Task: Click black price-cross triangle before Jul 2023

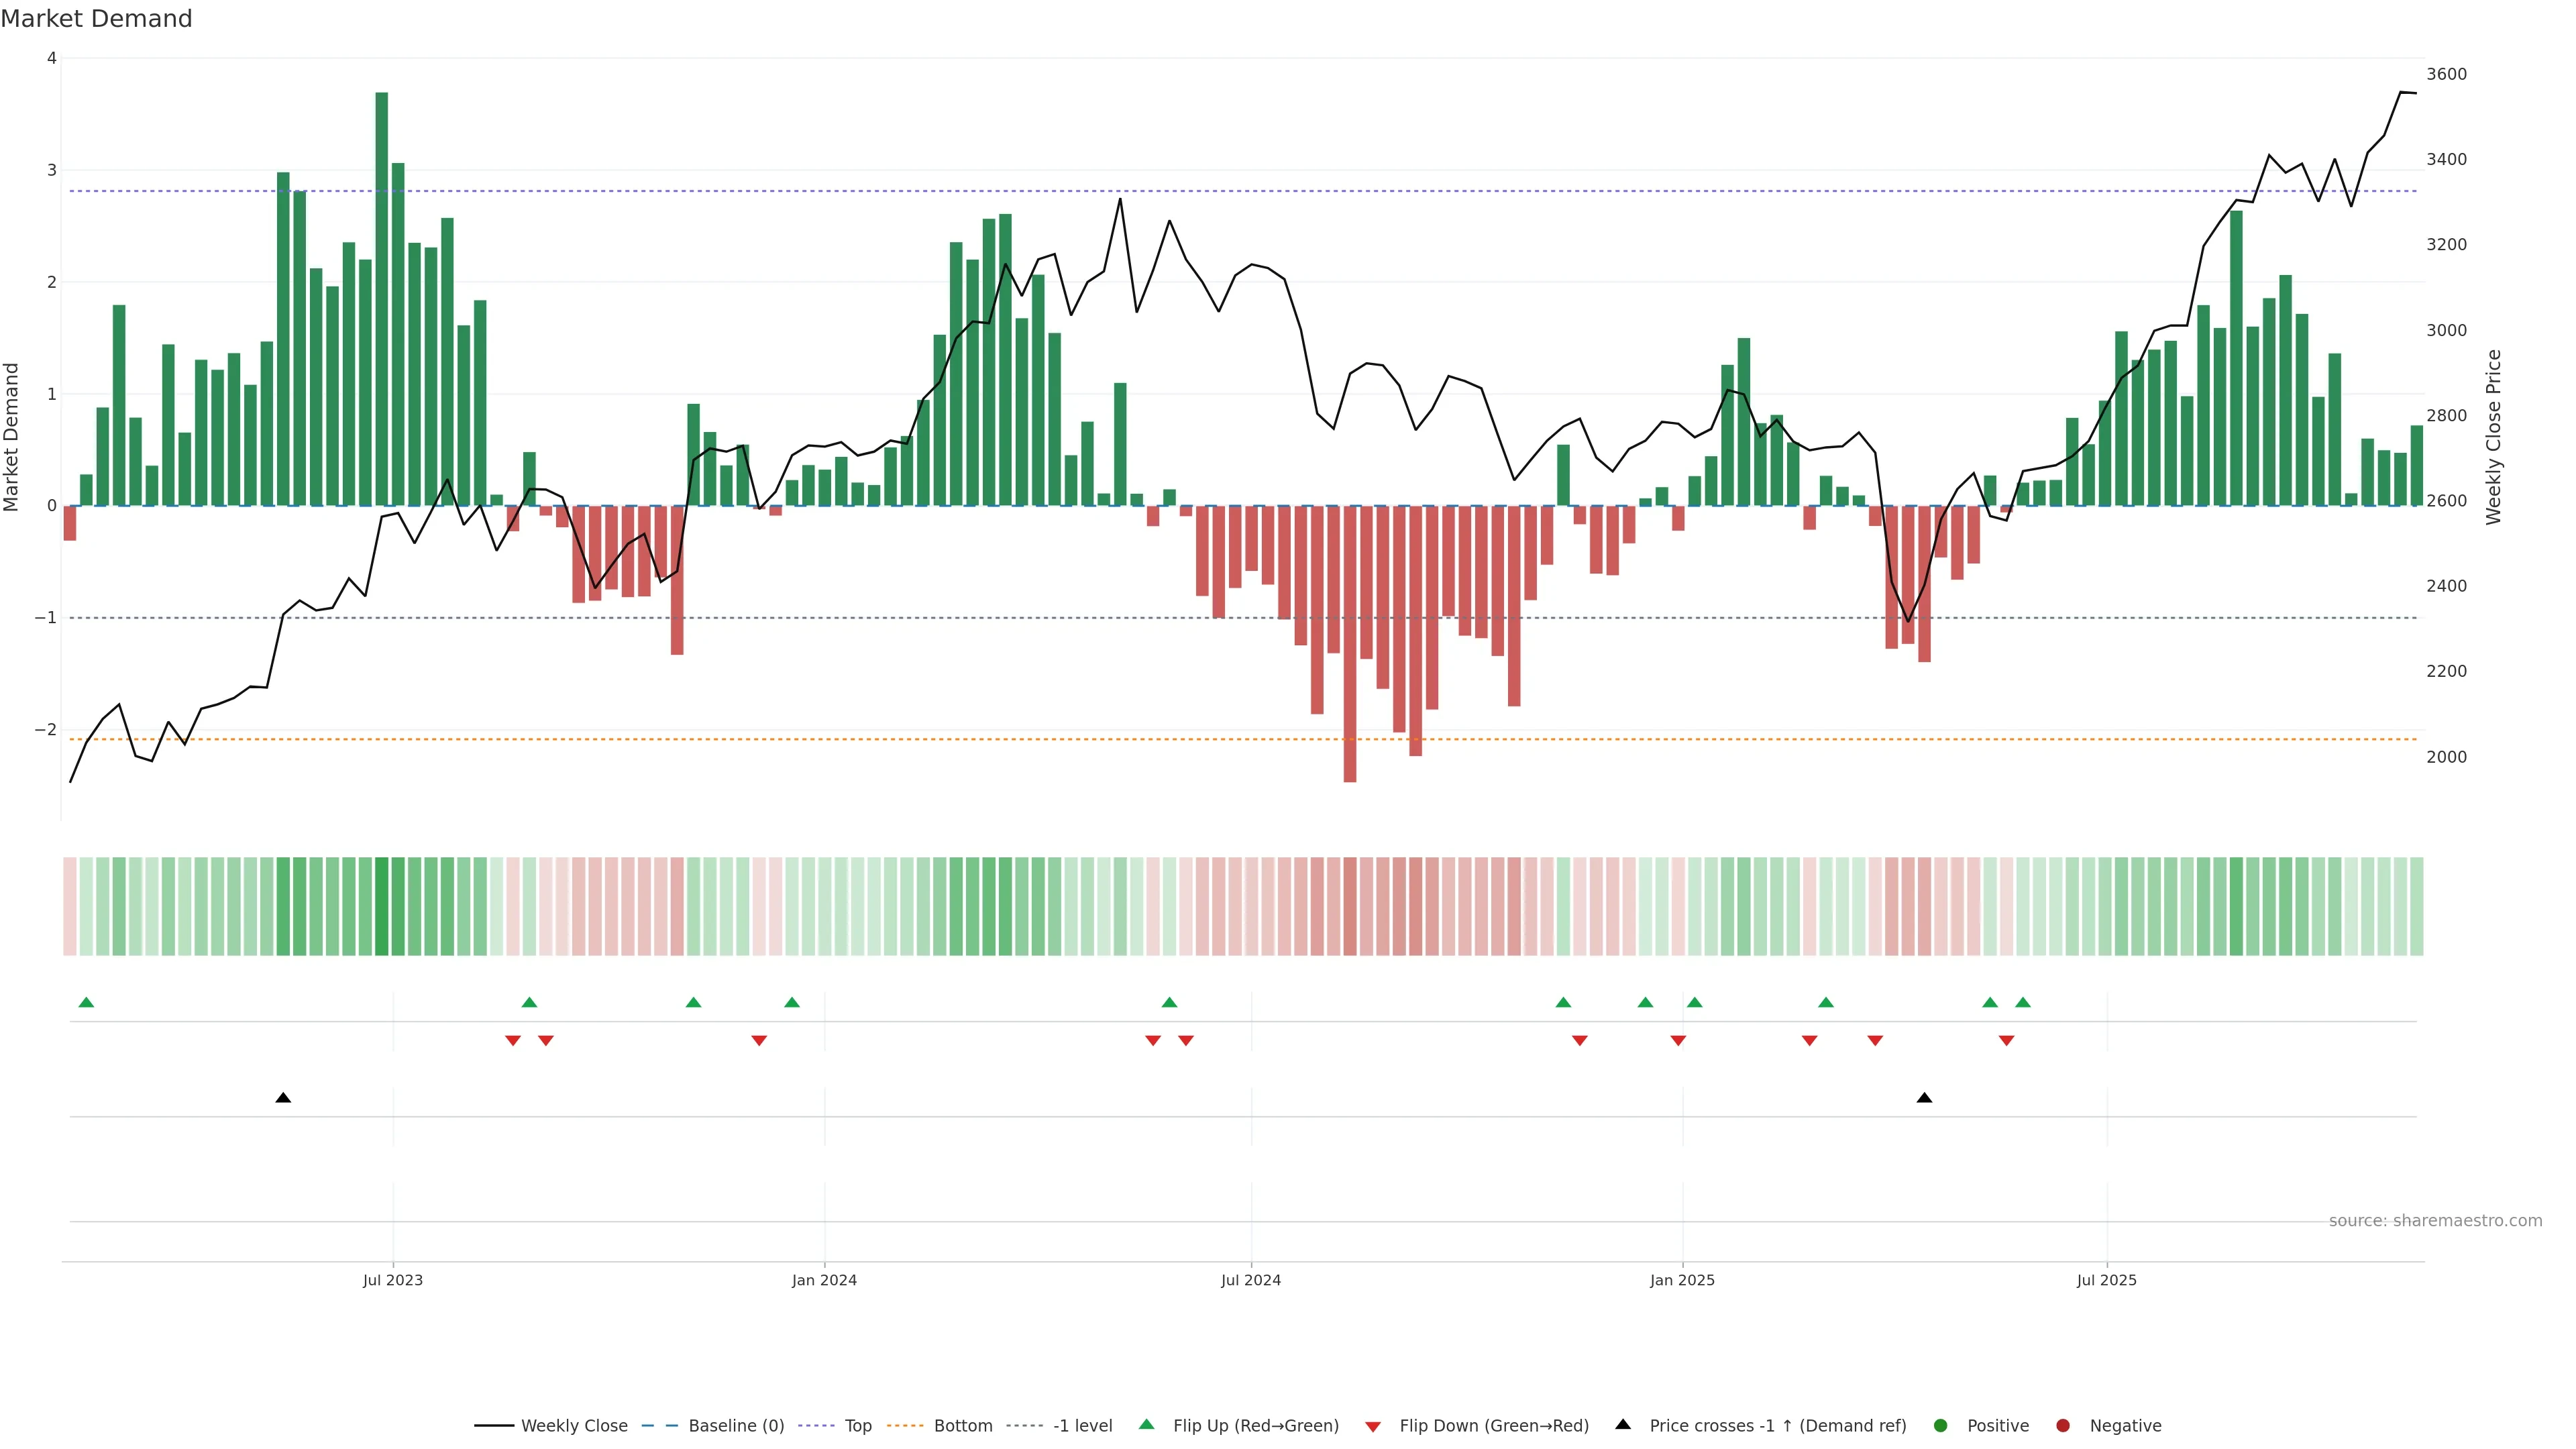Action: pos(283,1098)
